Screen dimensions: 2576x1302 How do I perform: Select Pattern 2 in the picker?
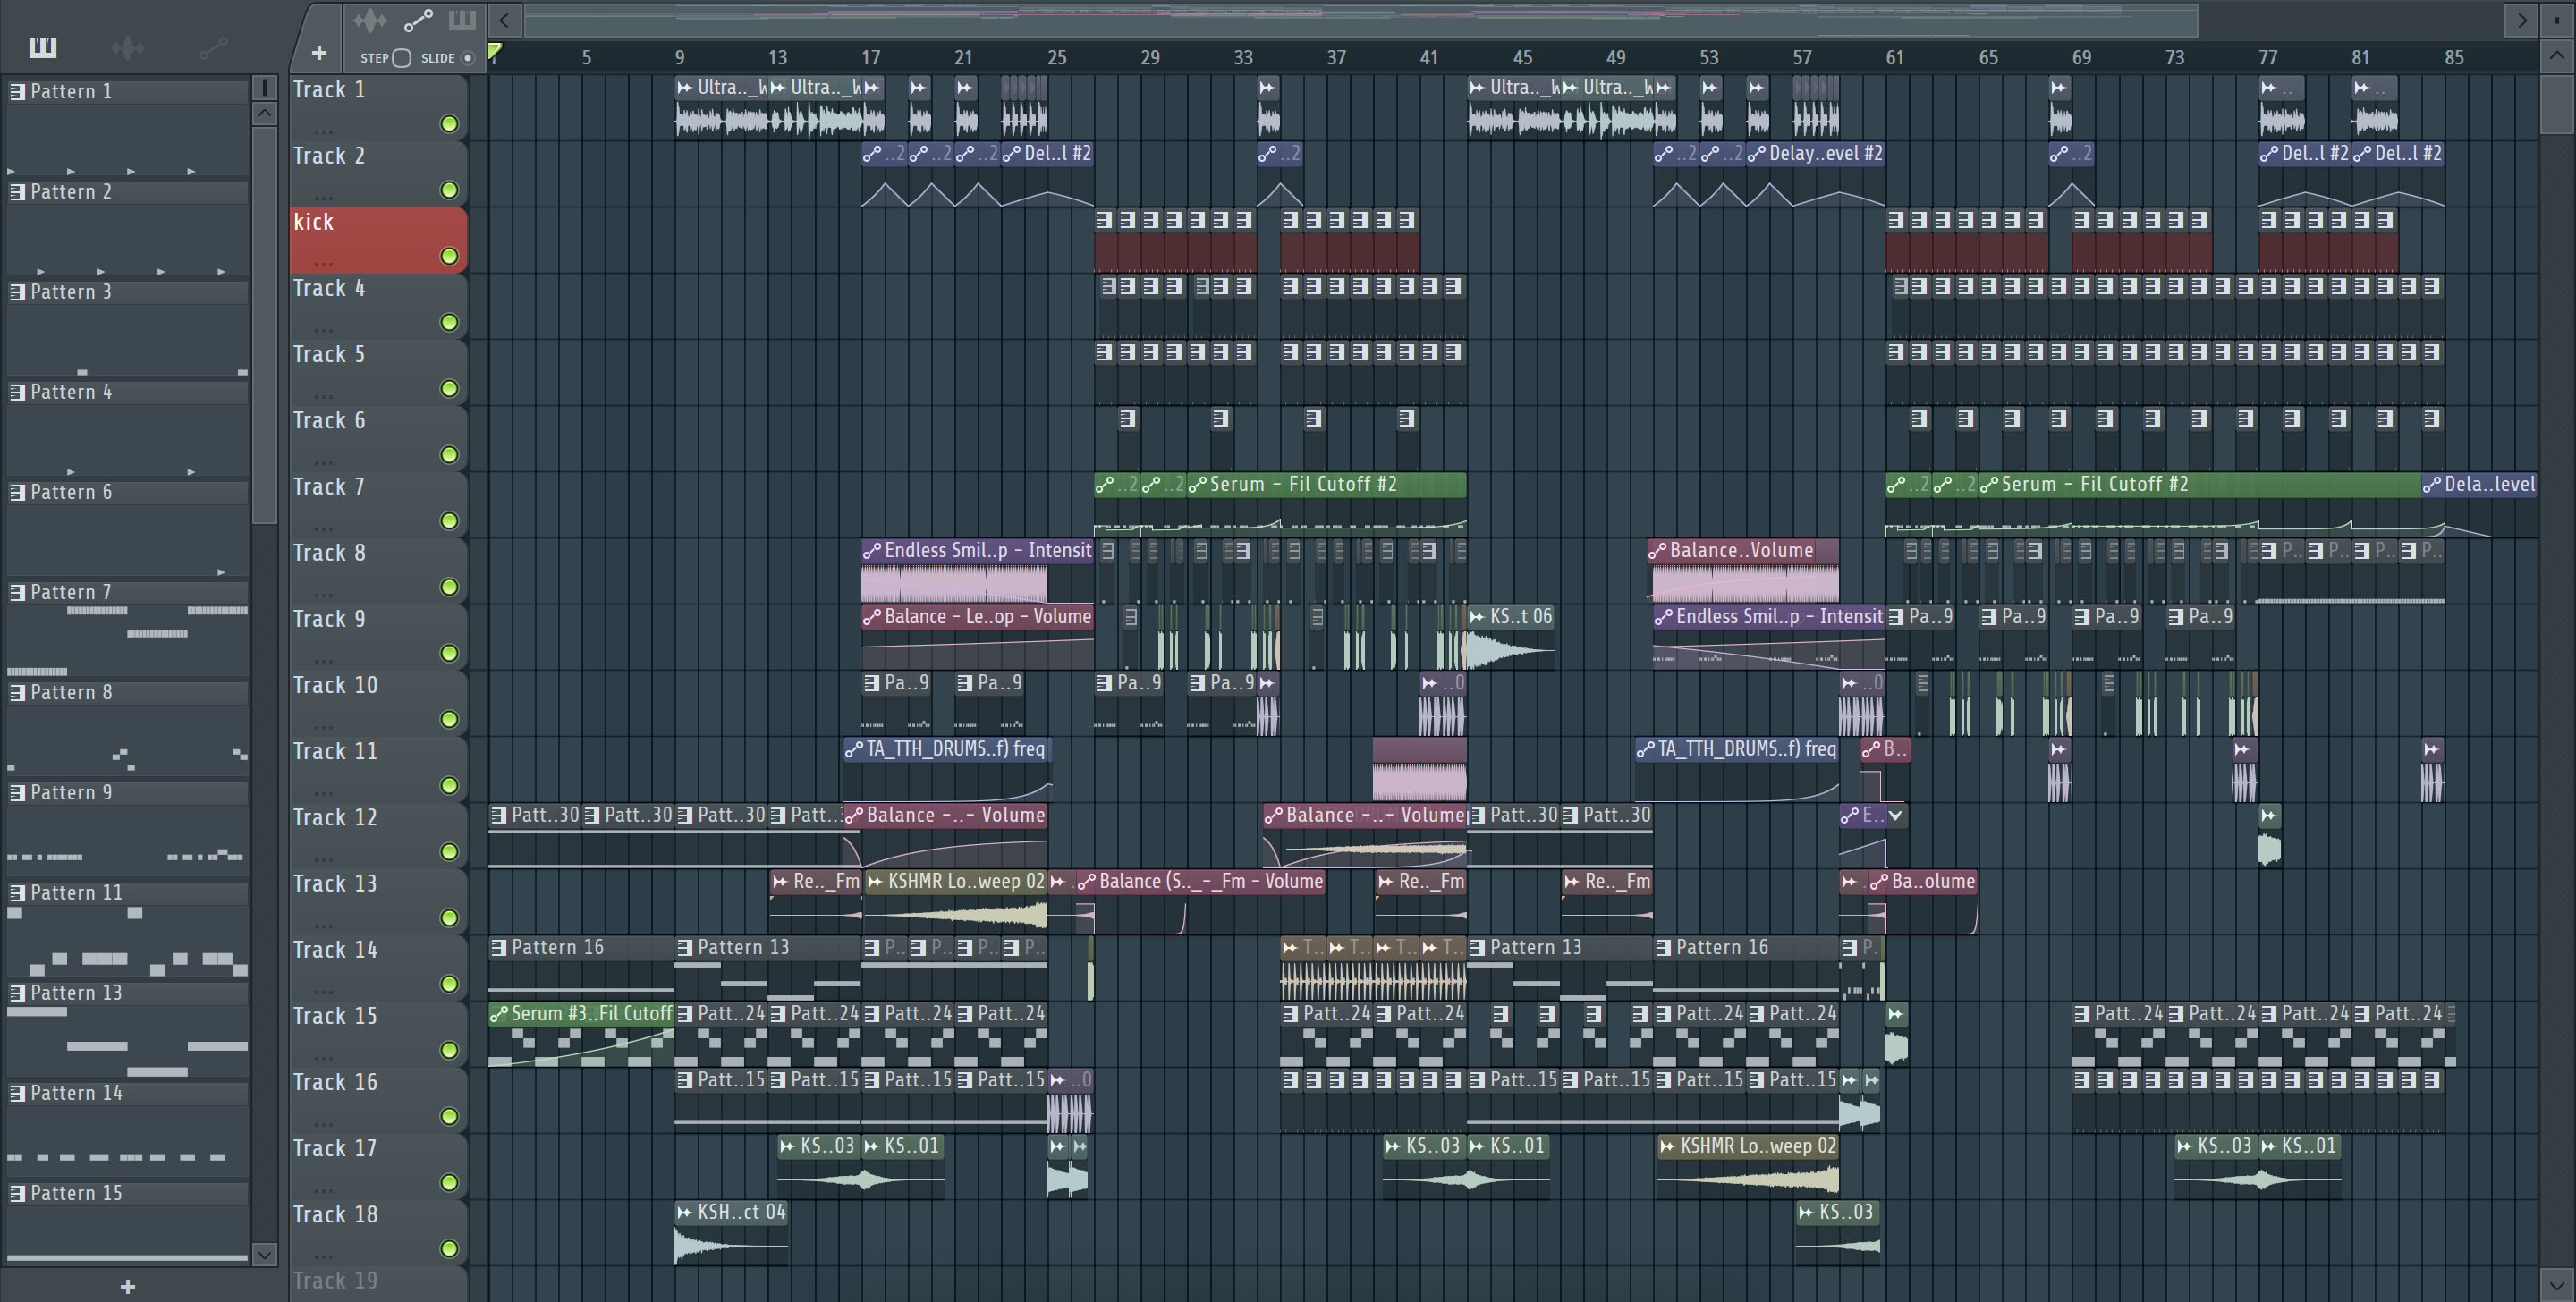pos(128,191)
